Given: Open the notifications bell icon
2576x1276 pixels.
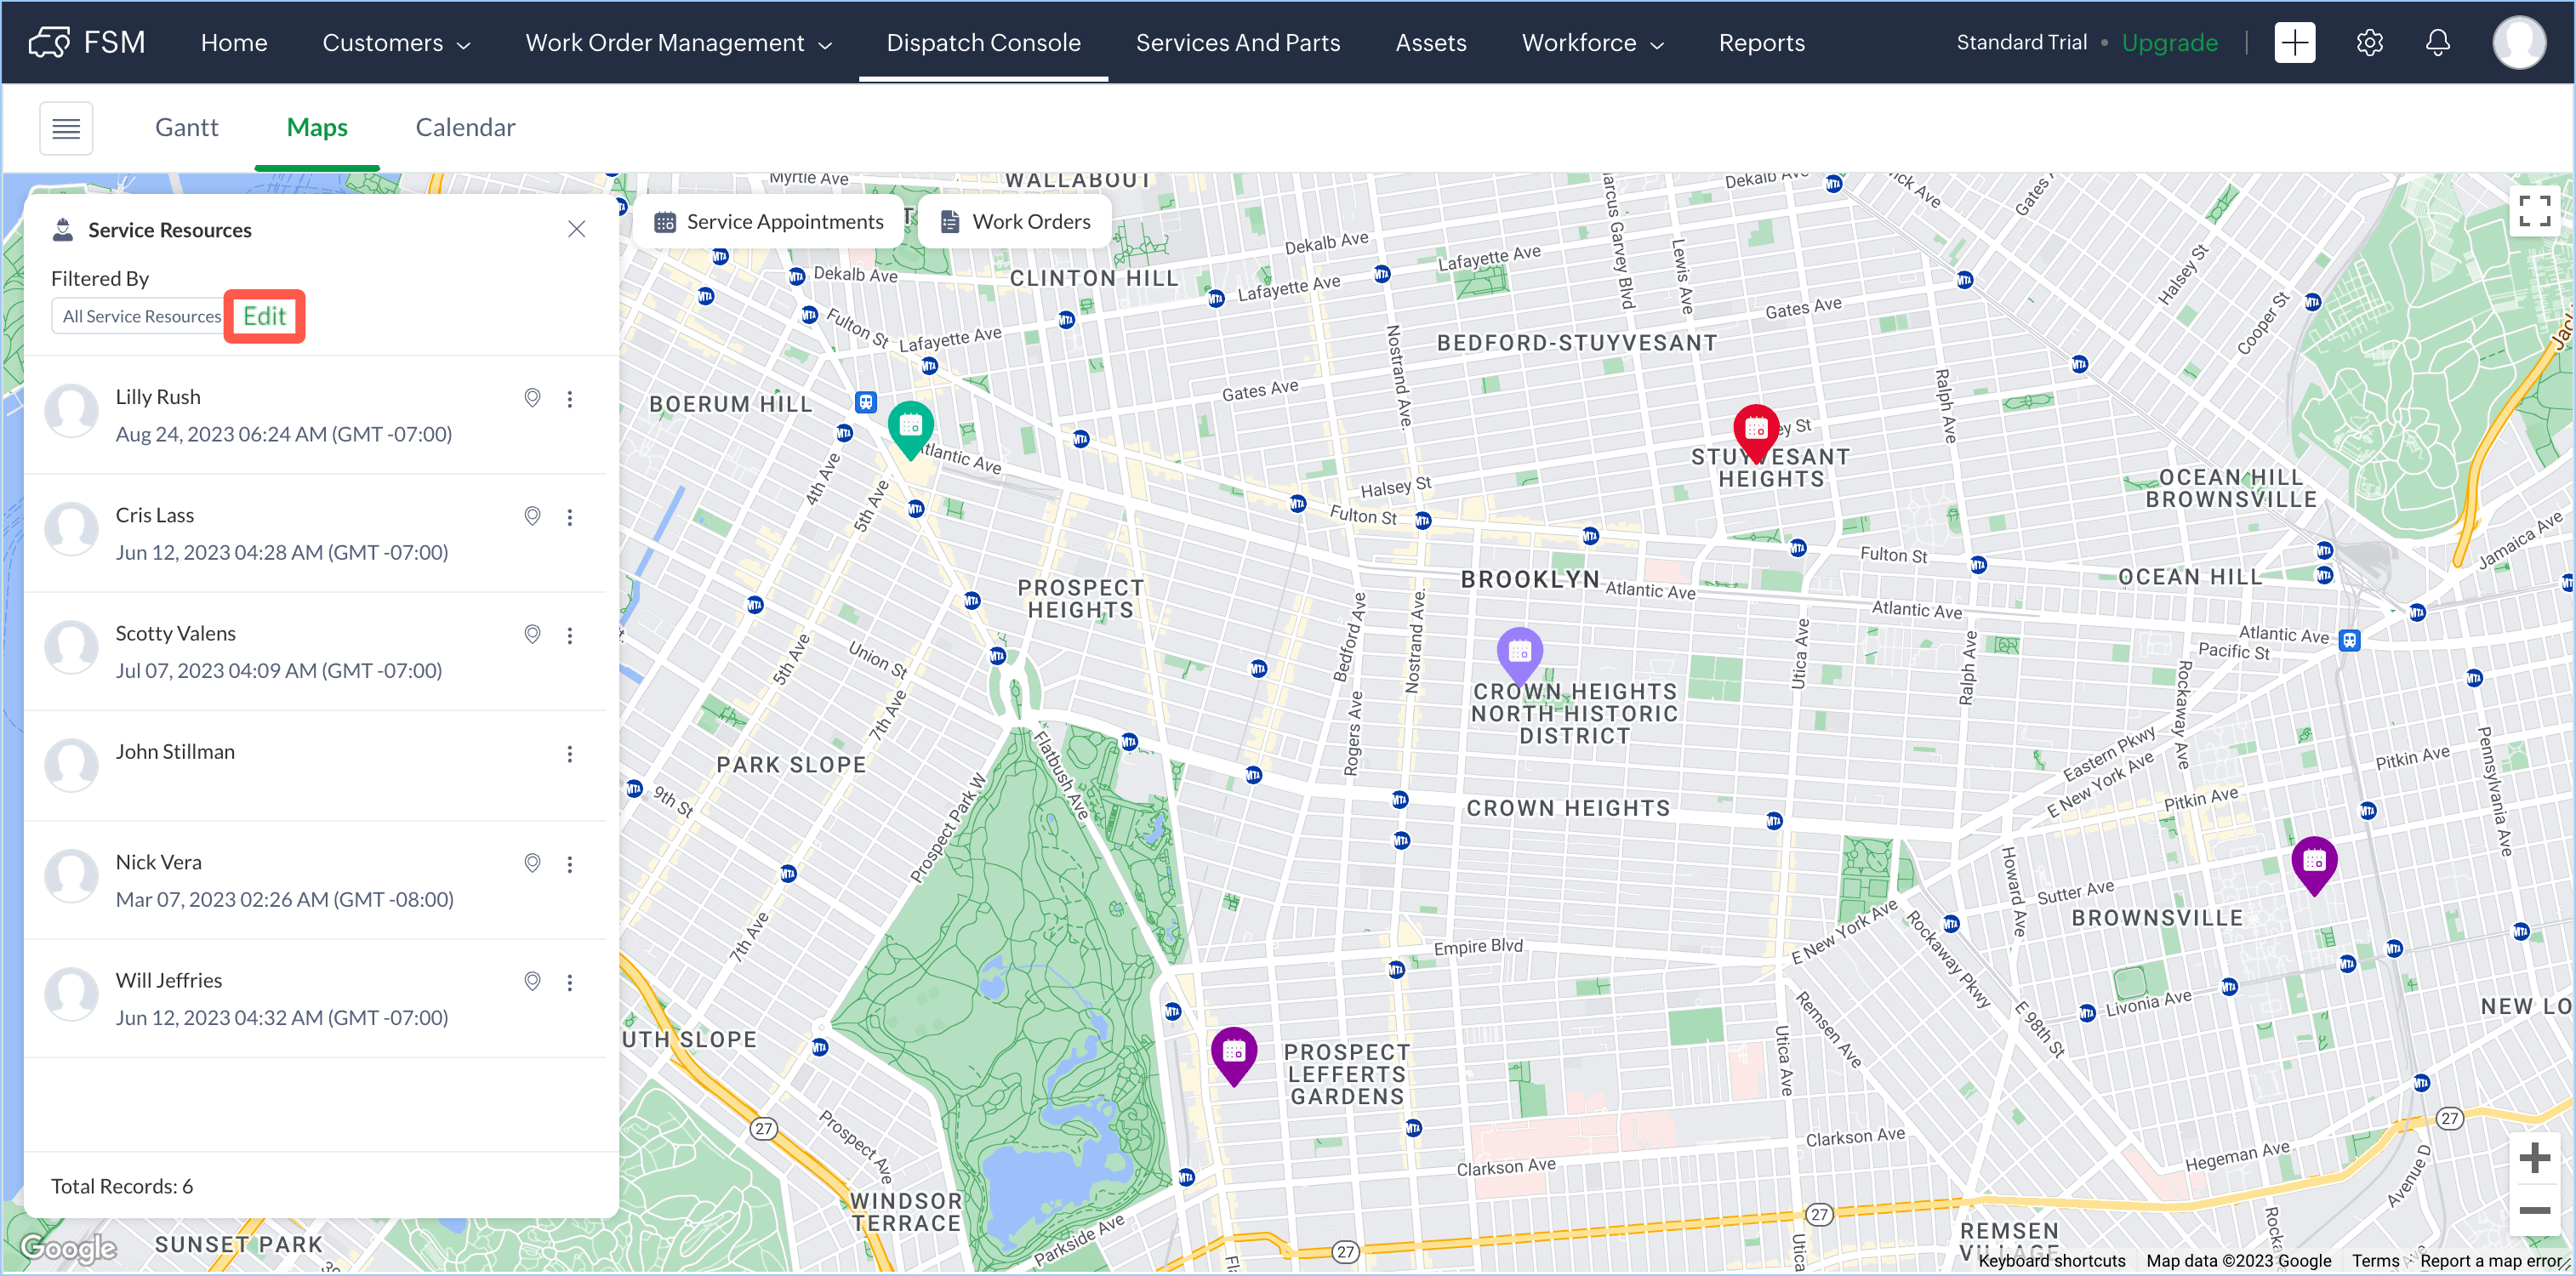Looking at the screenshot, I should (x=2437, y=43).
